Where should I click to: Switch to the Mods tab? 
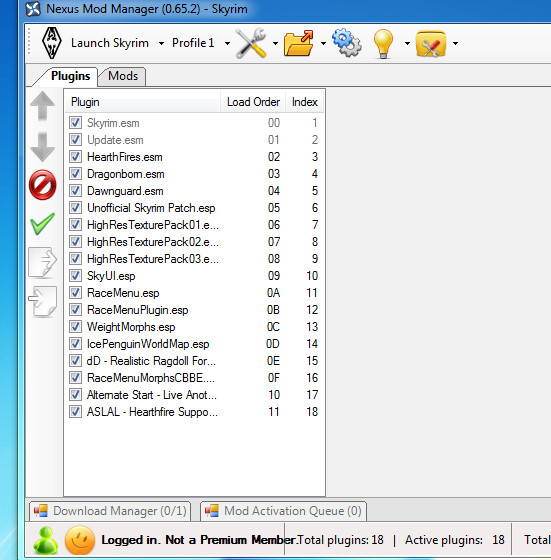122,76
